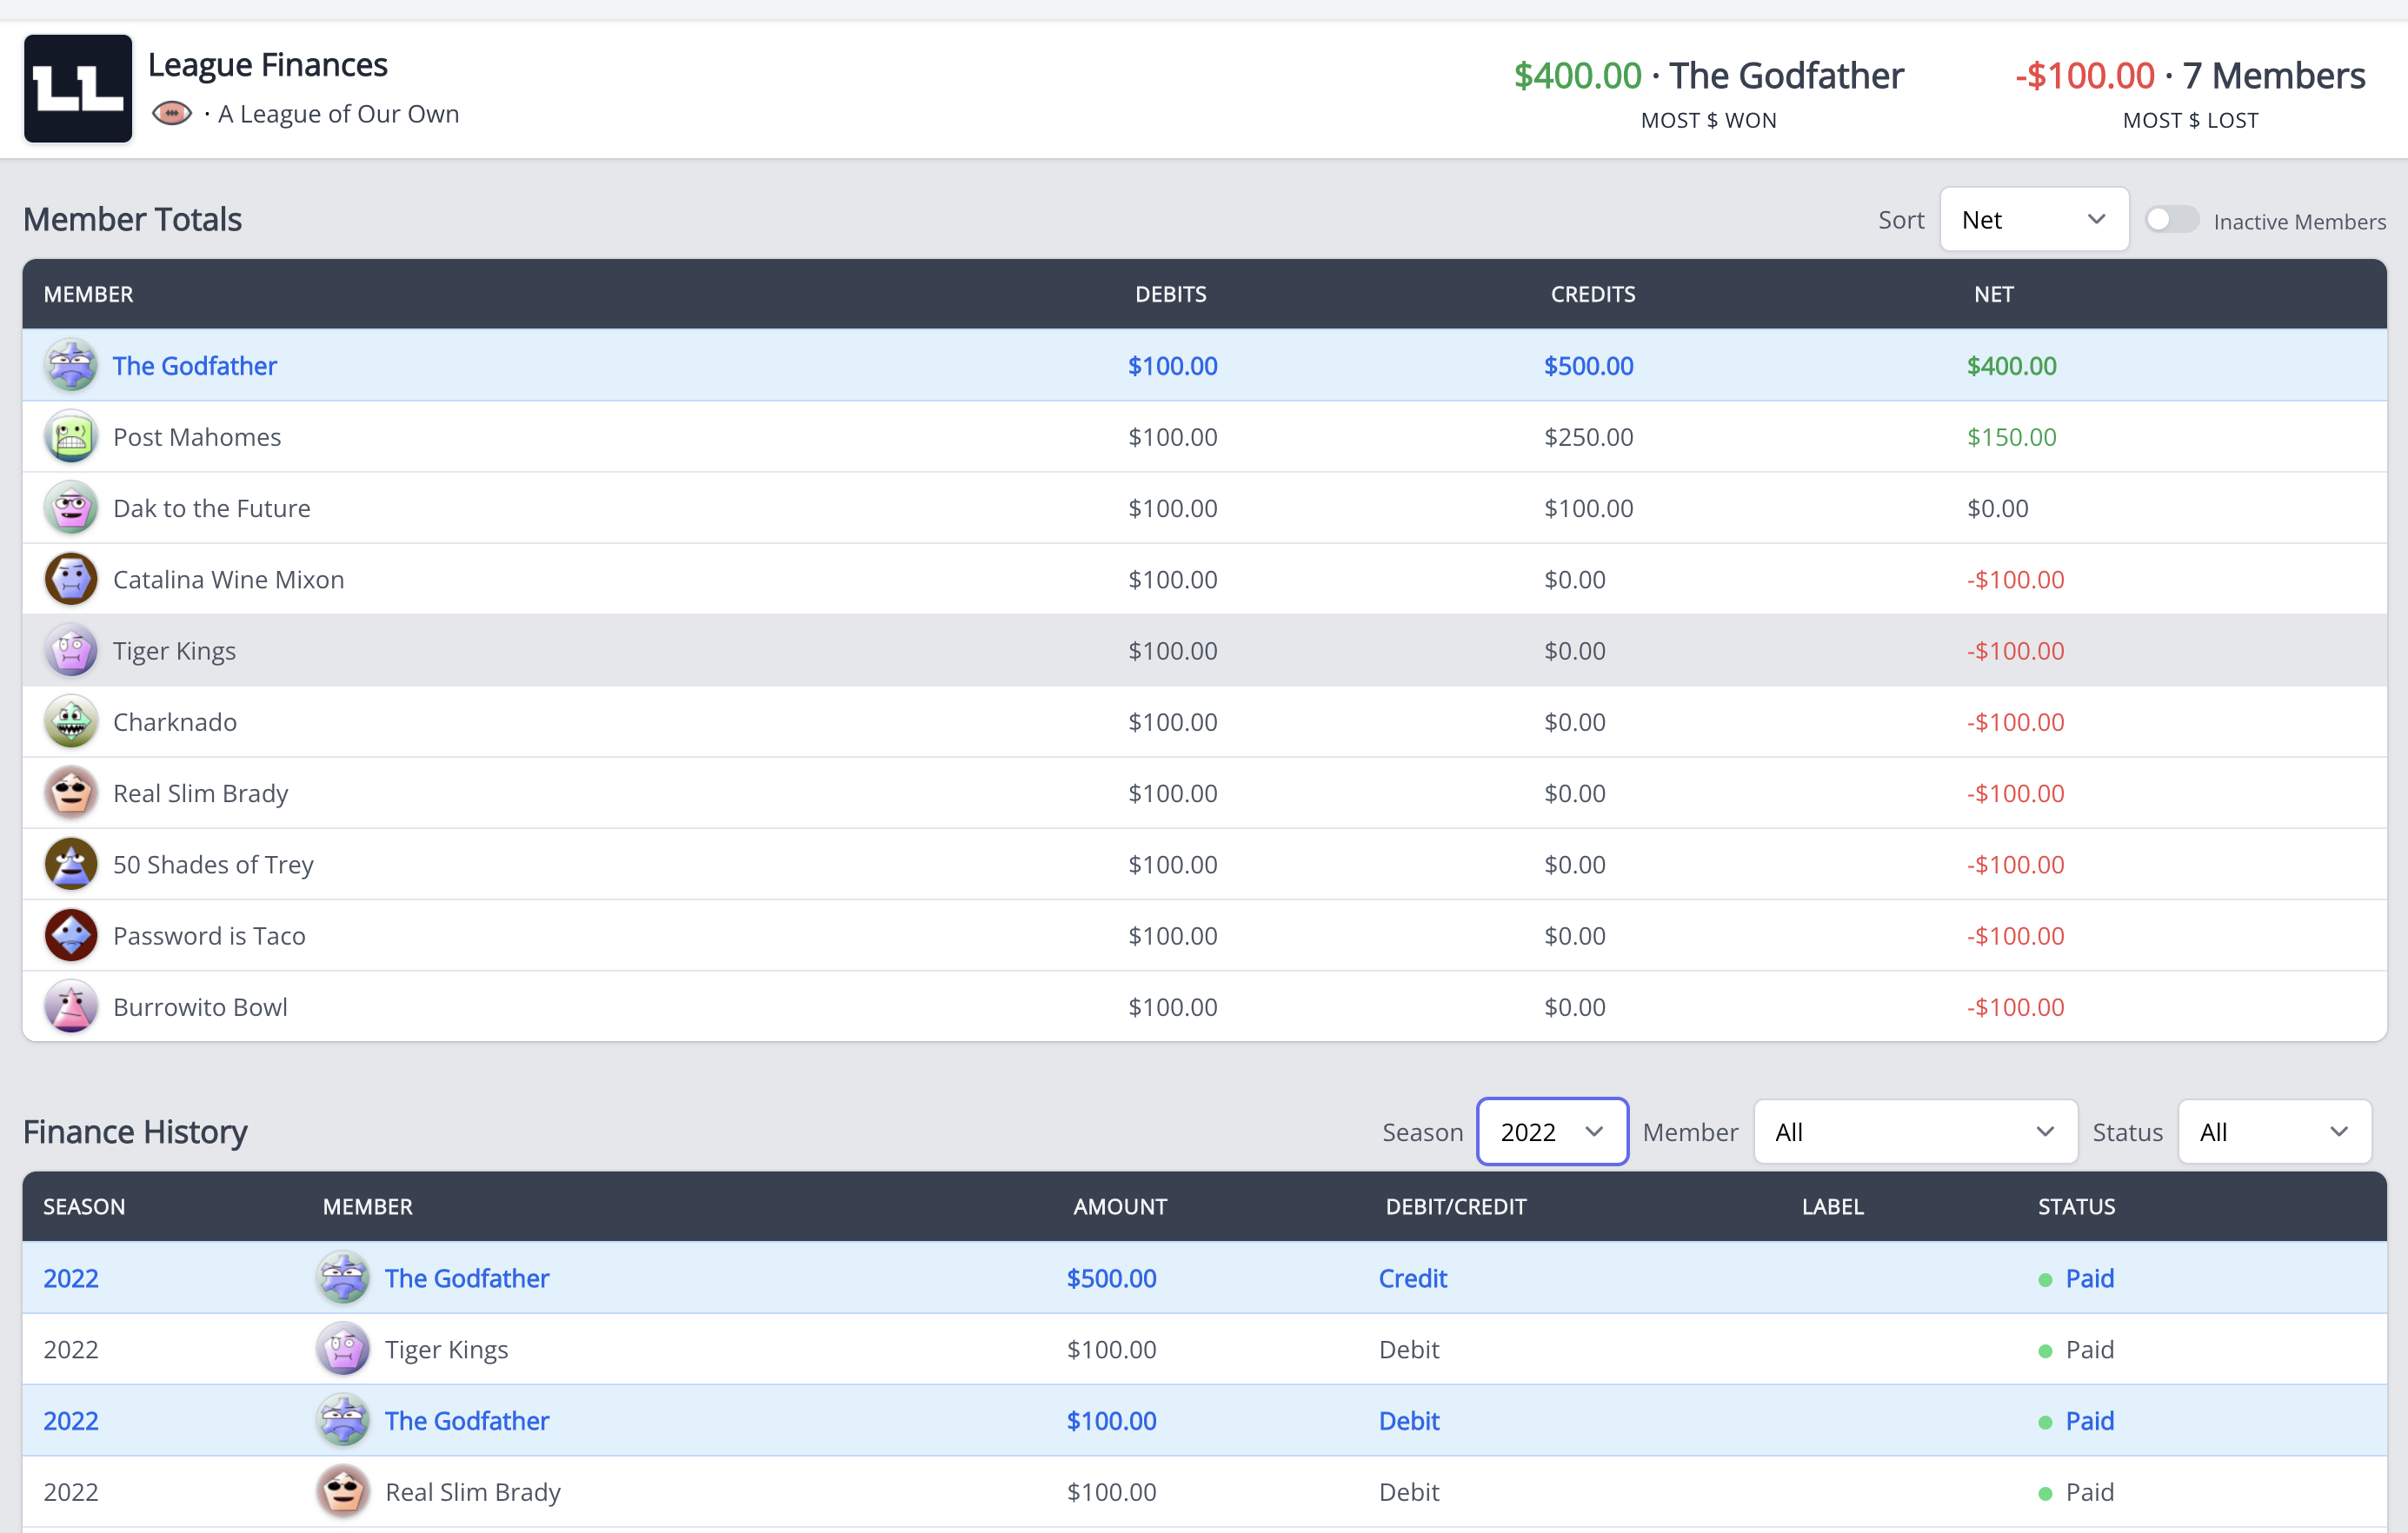Image resolution: width=2408 pixels, height=1533 pixels.
Task: Click Burrowito Bowl member name
Action: point(200,1007)
